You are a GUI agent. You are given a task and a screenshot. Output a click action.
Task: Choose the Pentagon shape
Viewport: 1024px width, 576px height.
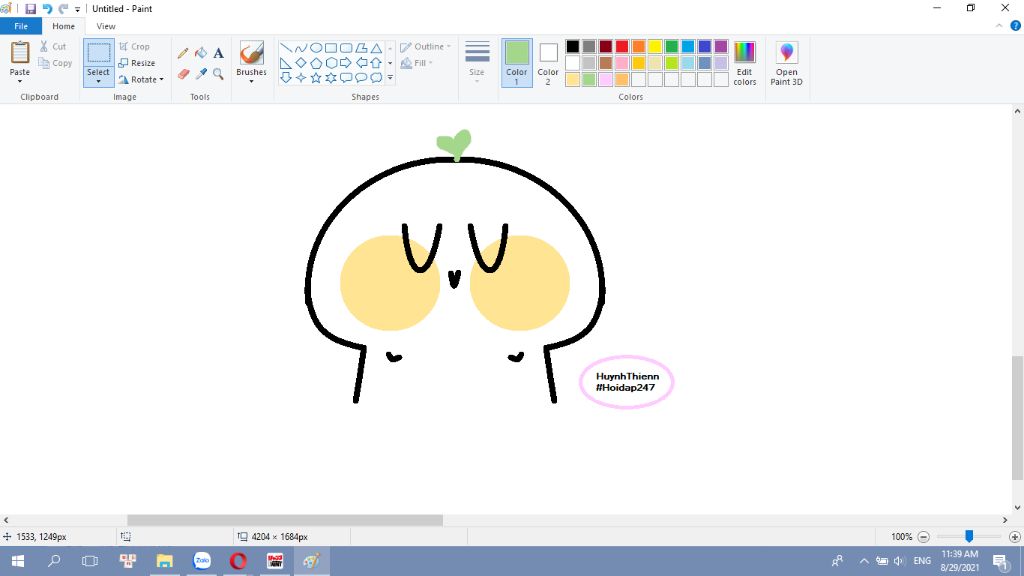tap(316, 63)
